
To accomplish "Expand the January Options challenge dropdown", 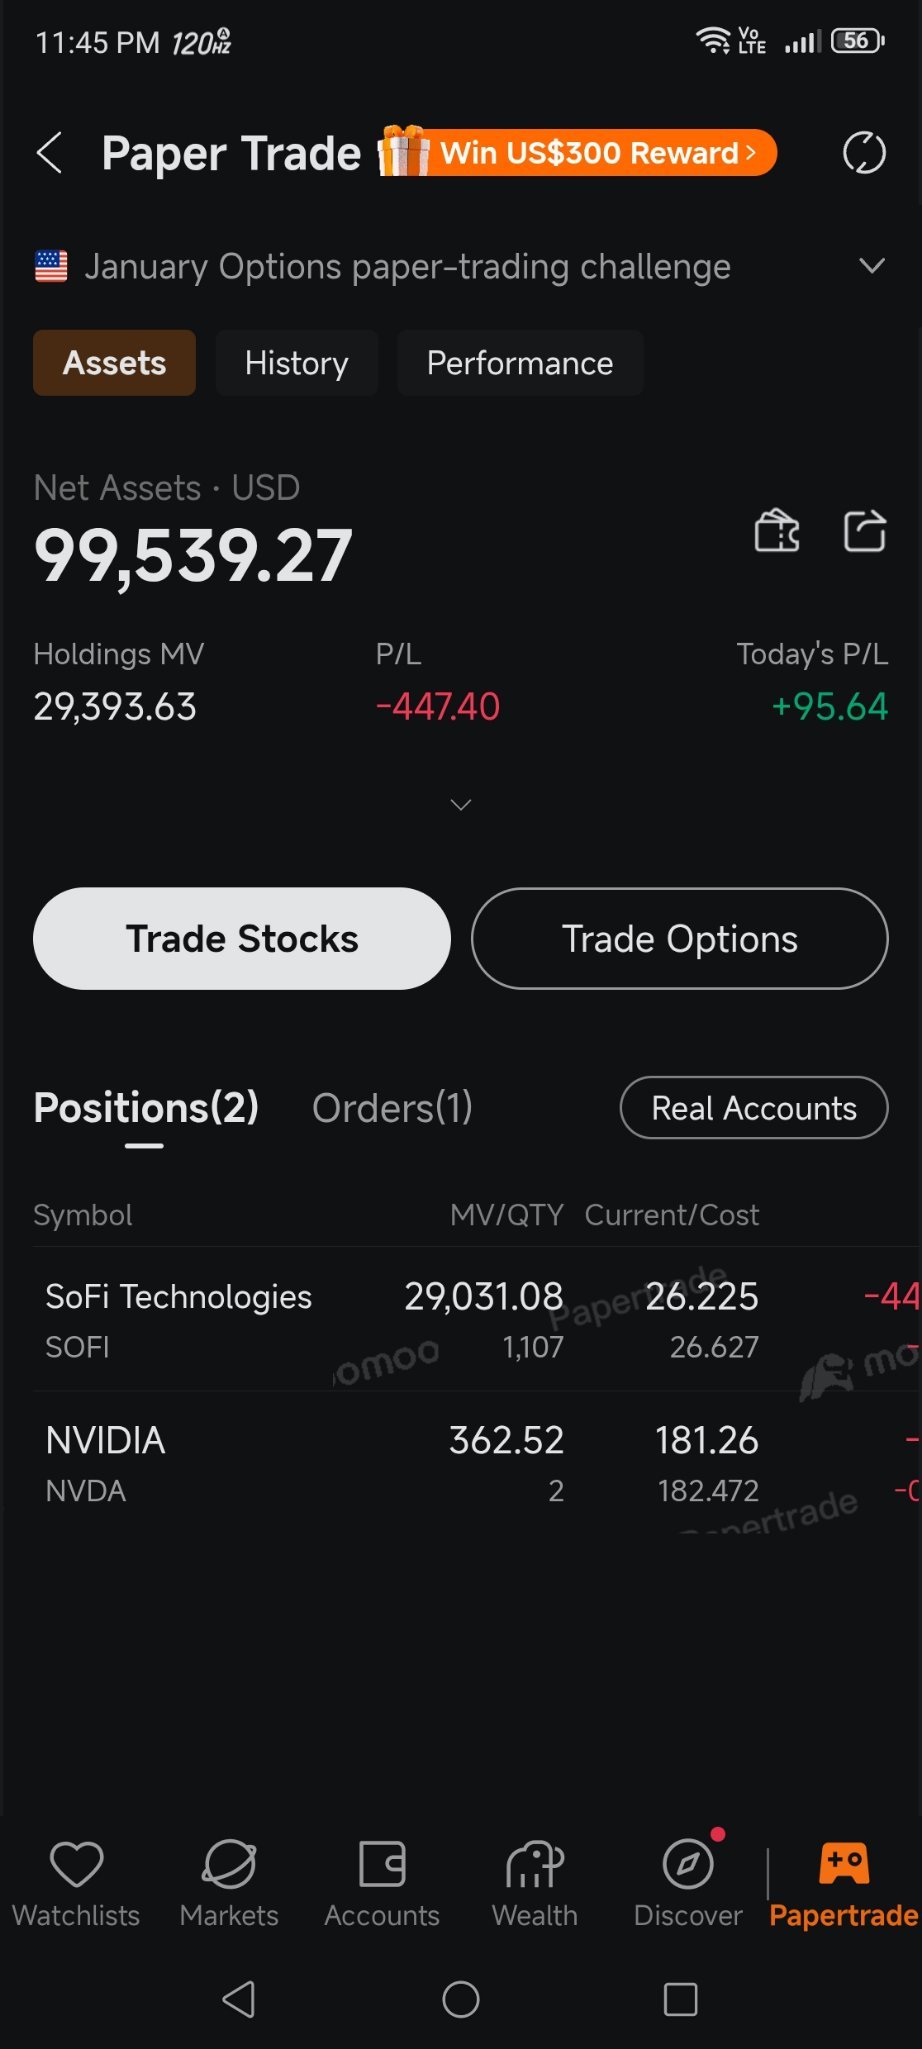I will coord(872,266).
